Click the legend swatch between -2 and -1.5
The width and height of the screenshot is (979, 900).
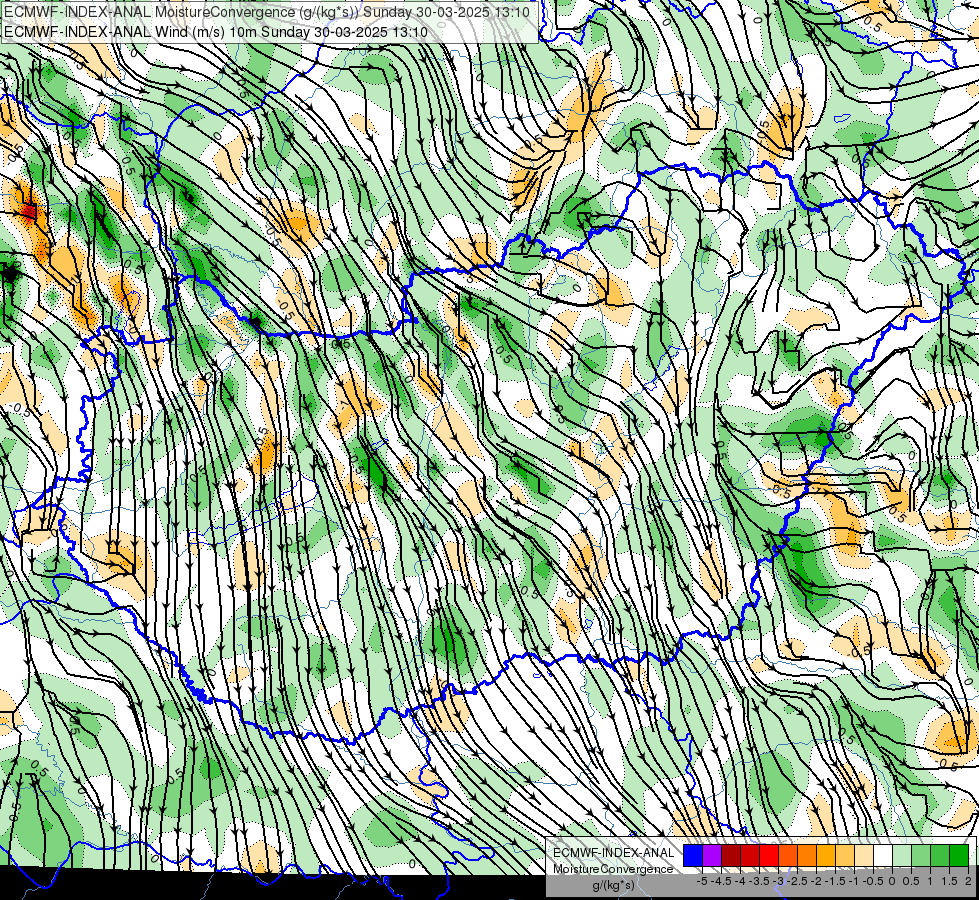click(826, 856)
